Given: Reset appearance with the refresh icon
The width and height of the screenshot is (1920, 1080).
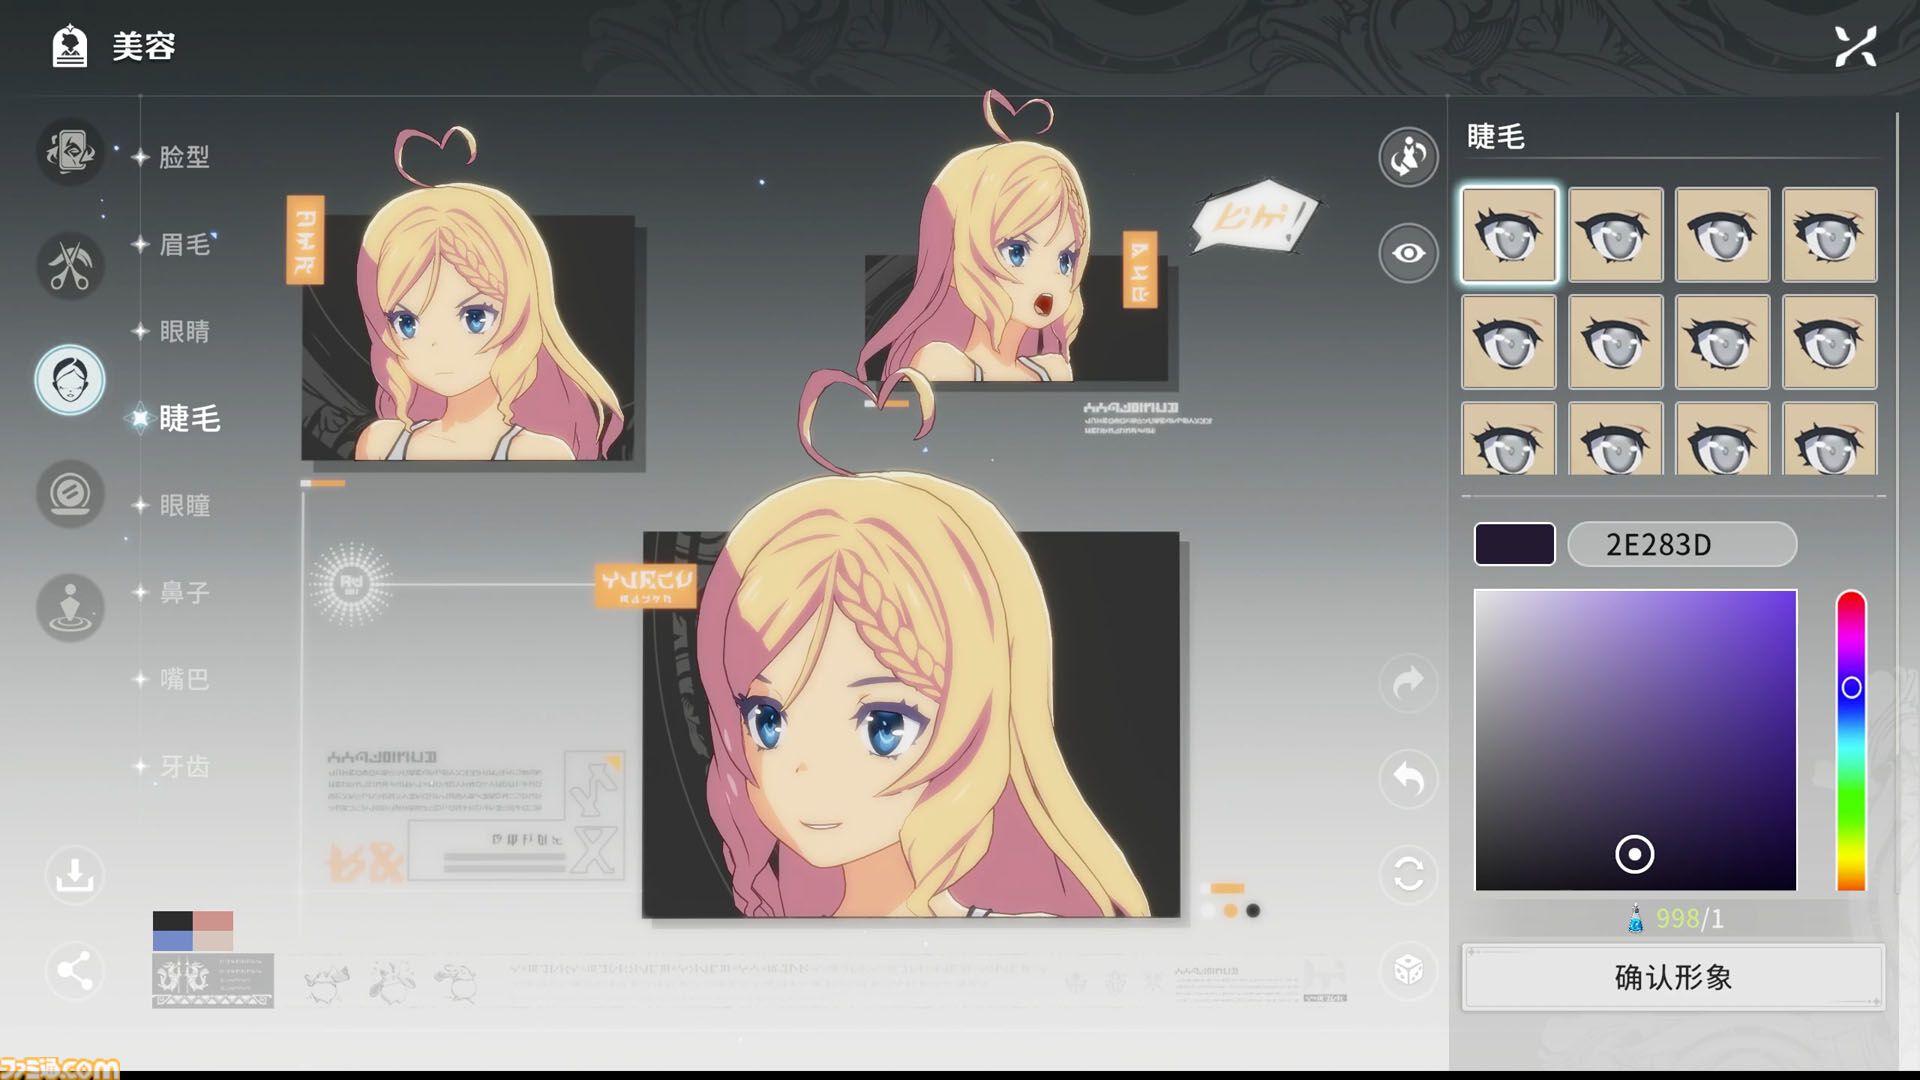Looking at the screenshot, I should coord(1409,874).
